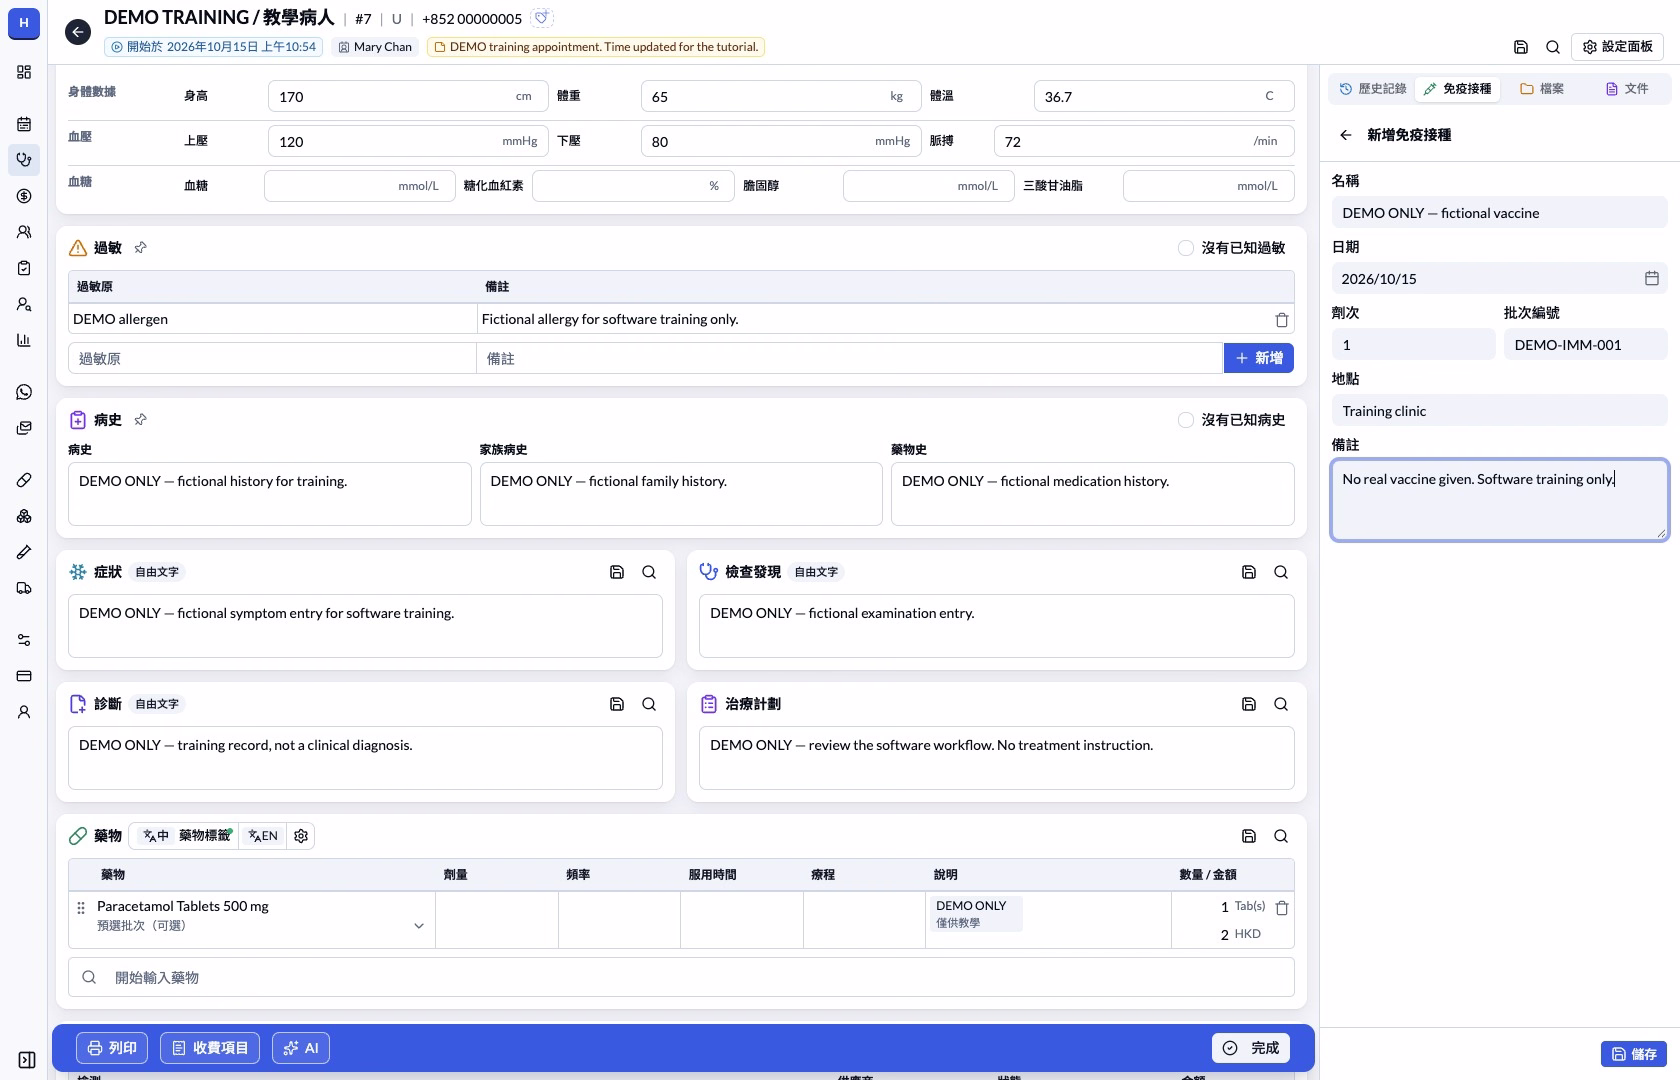The height and width of the screenshot is (1080, 1680).
Task: Switch 檢查發現 自由文字 mode selector
Action: point(816,572)
